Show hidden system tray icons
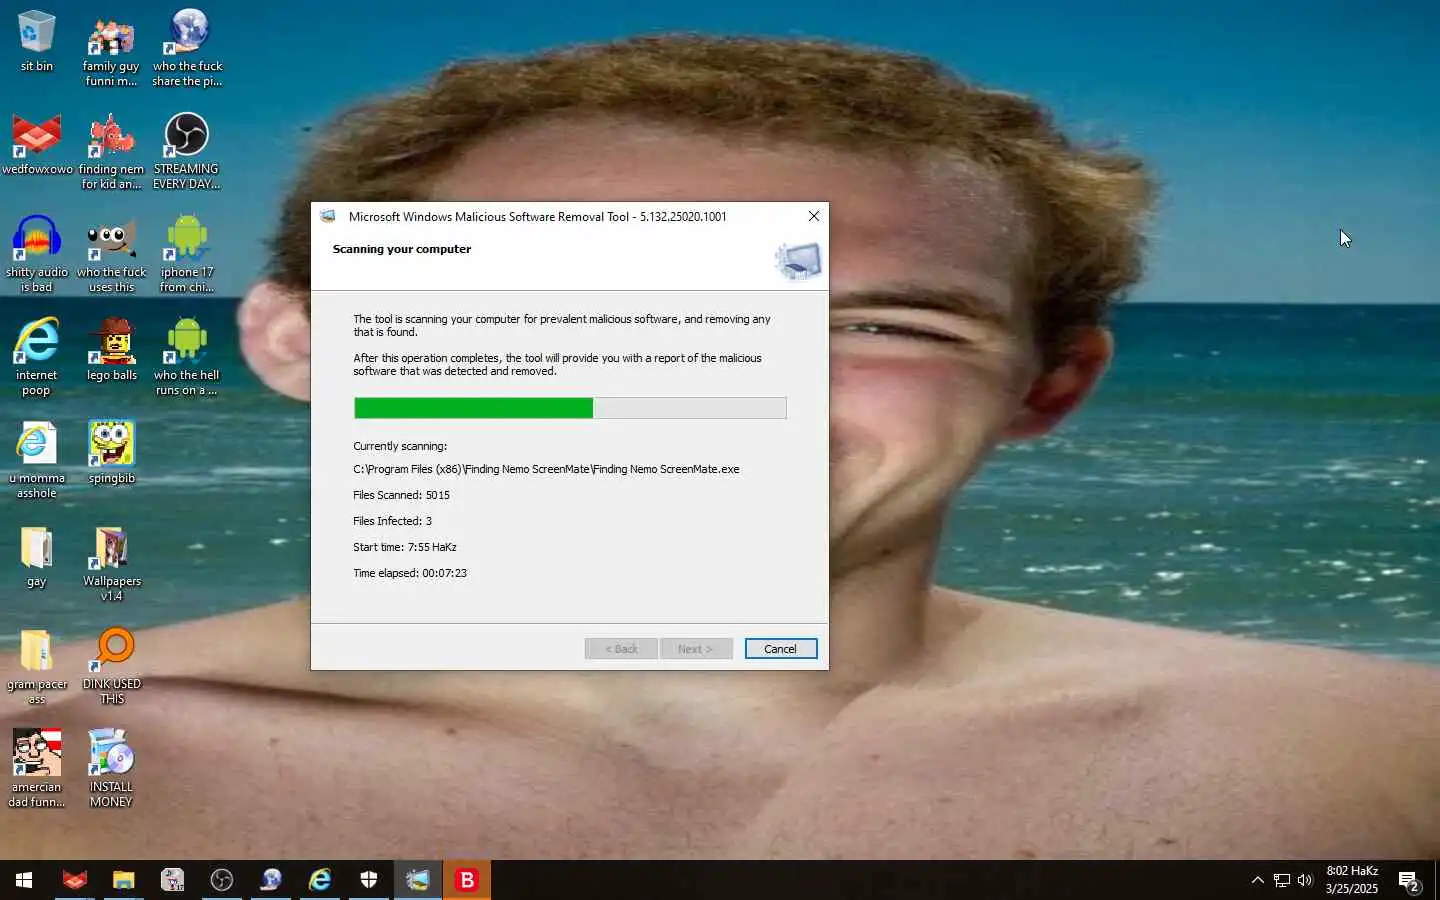The height and width of the screenshot is (900, 1440). [1257, 880]
